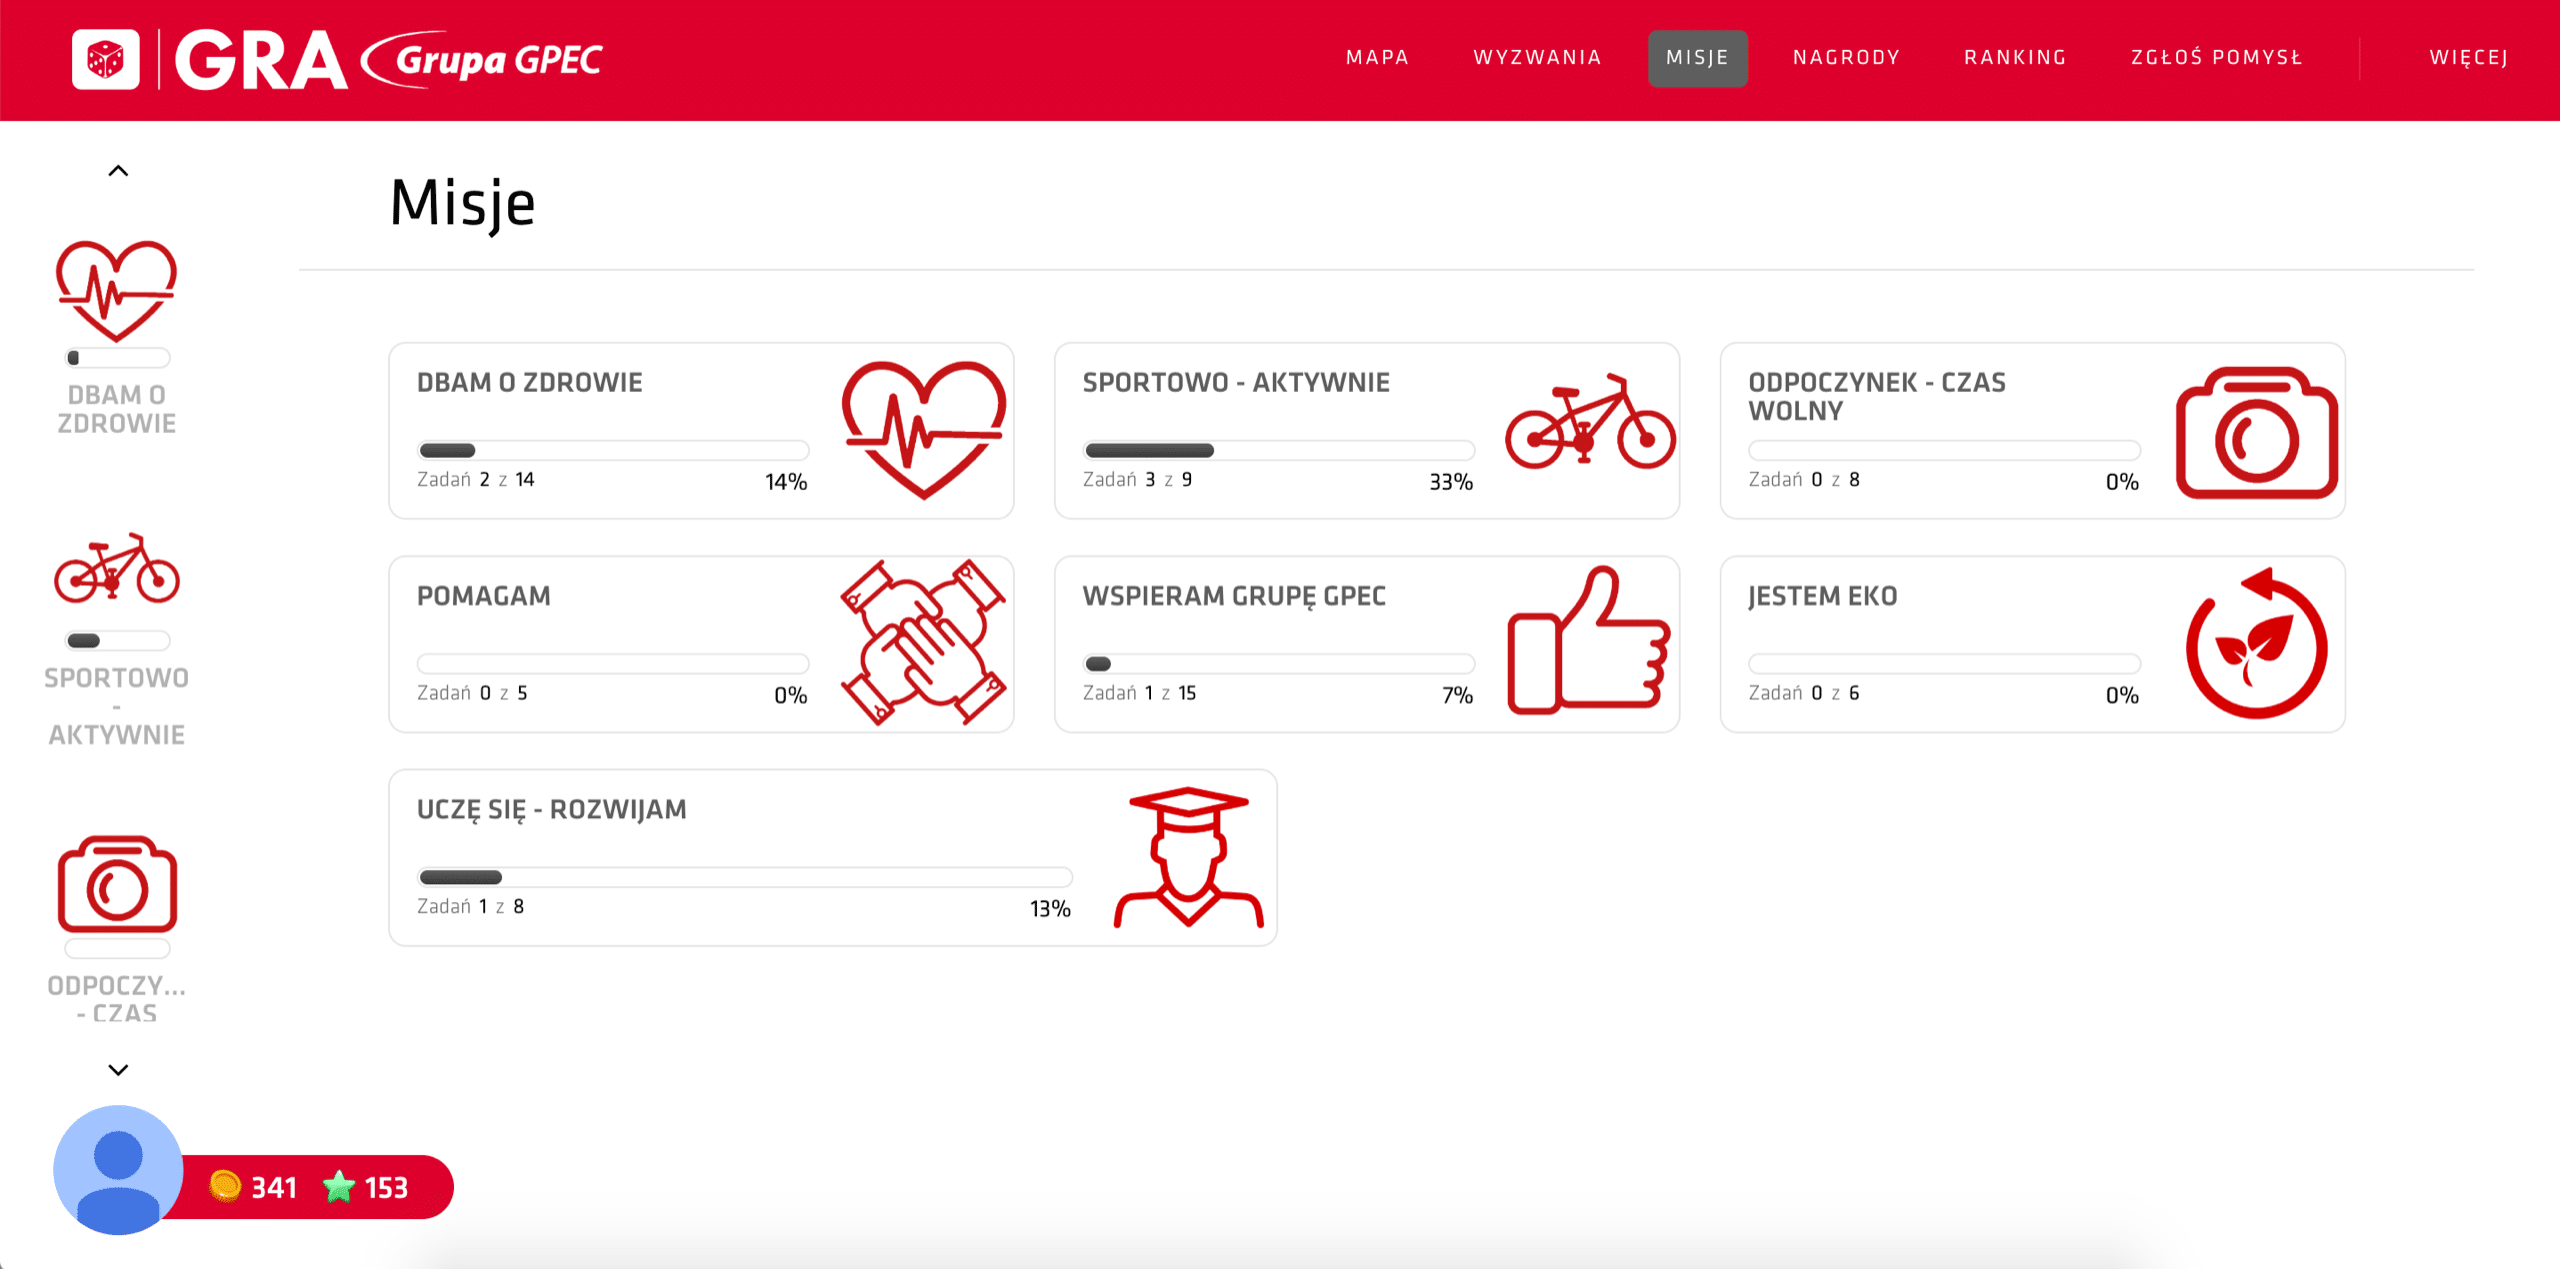
Task: Click the dice logo icon
Action: tap(105, 59)
